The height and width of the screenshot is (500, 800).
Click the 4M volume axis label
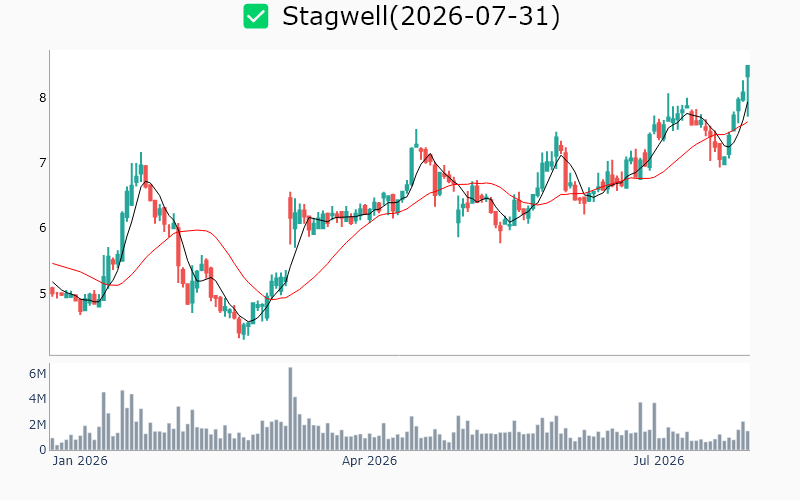pos(37,398)
